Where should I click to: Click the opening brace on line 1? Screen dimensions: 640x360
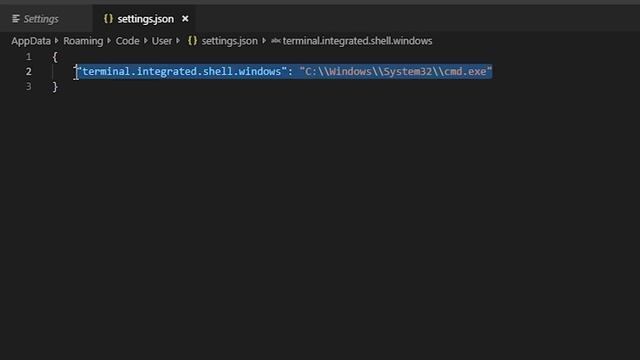[55, 57]
